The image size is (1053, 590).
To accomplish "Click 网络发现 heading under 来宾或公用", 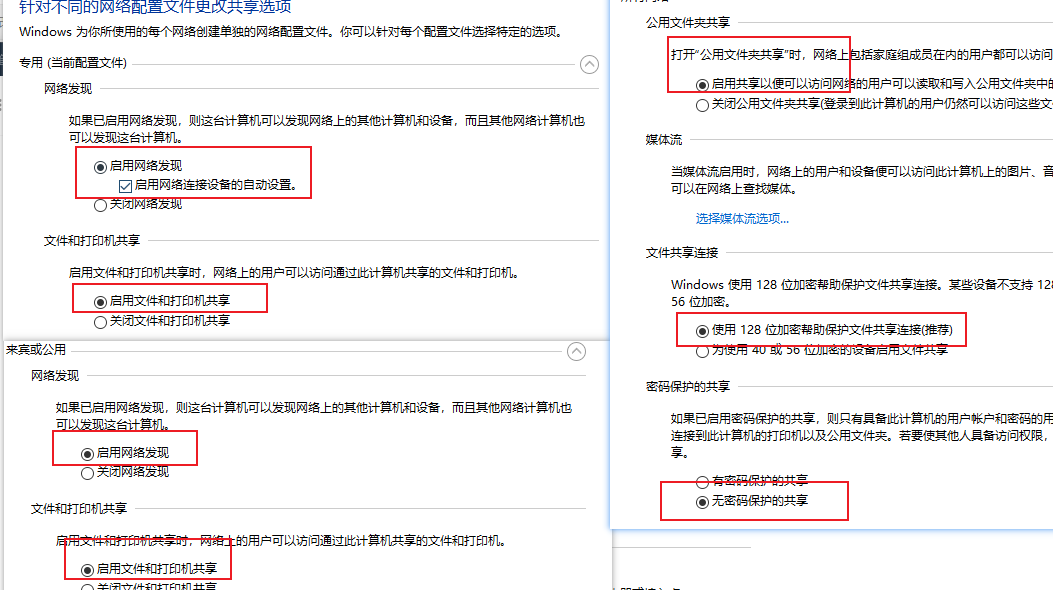I will pos(55,376).
